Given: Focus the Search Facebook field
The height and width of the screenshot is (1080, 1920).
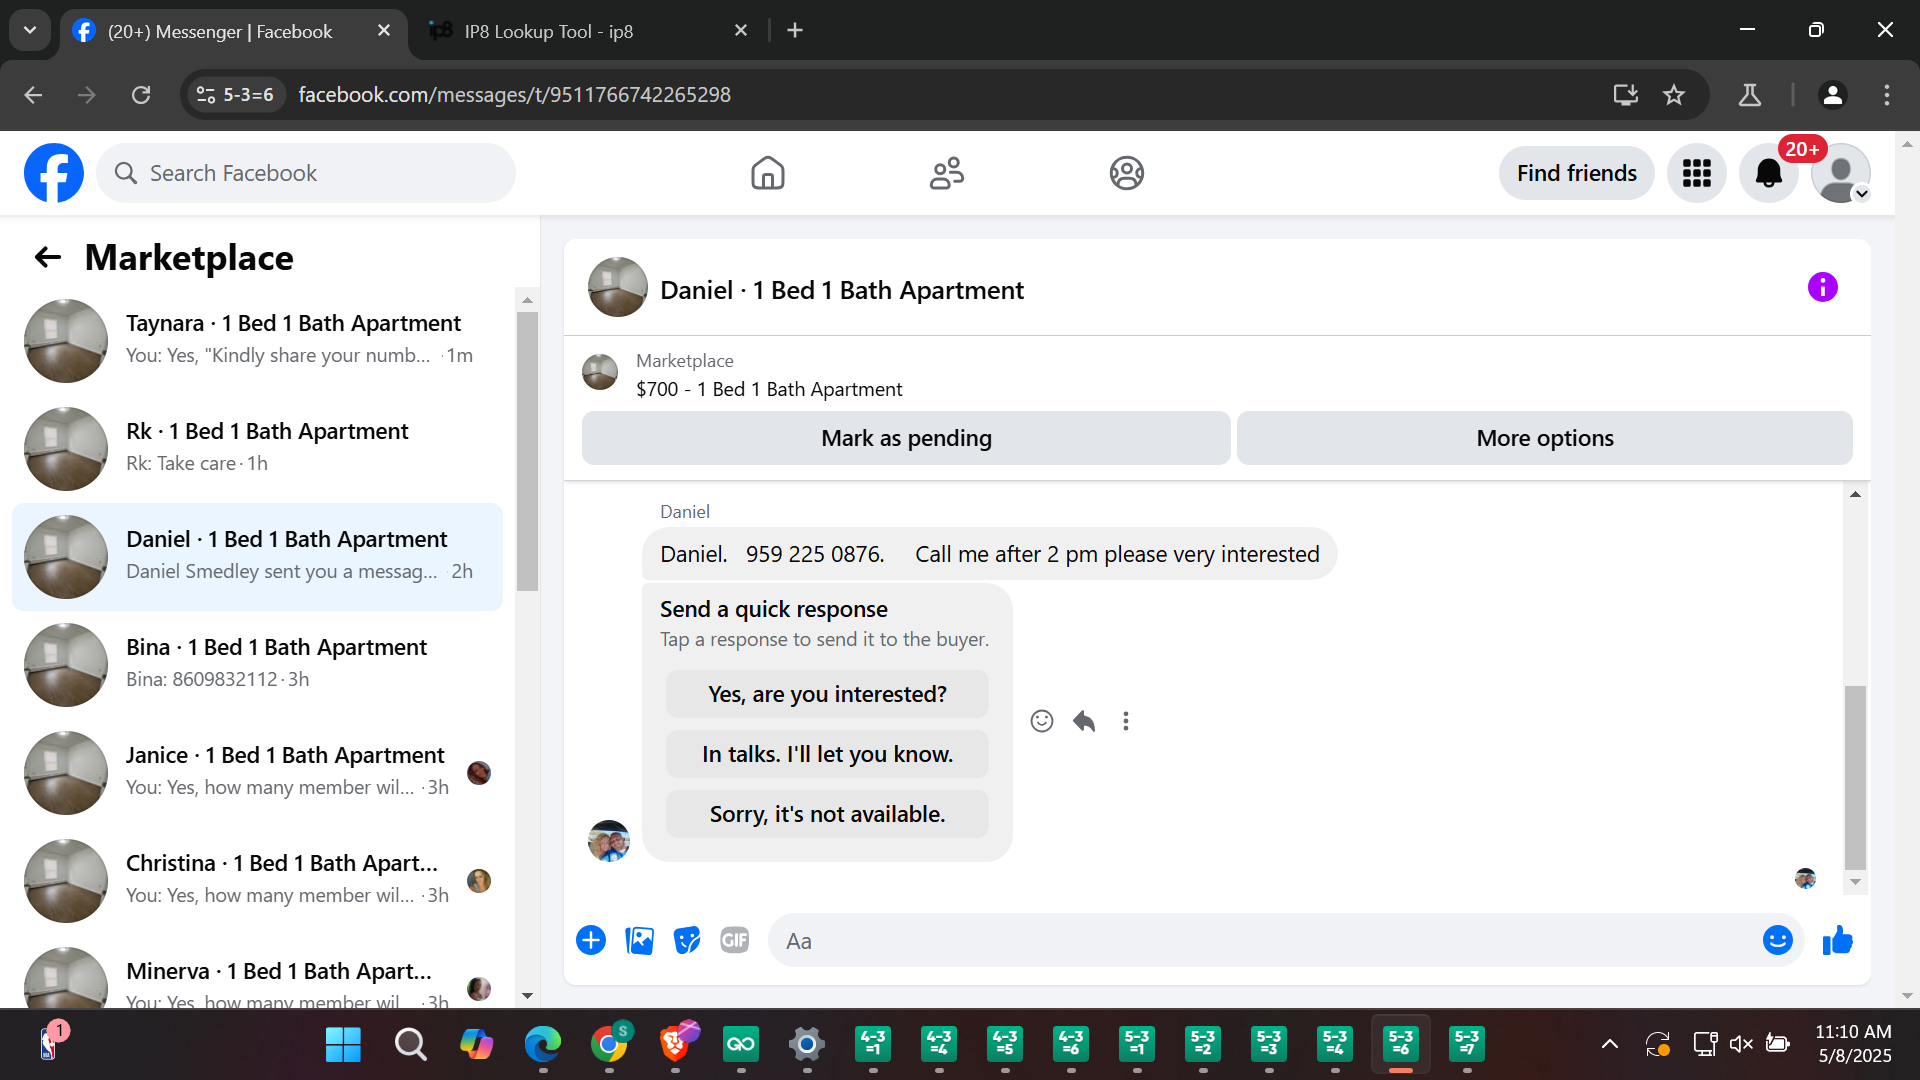Looking at the screenshot, I should click(306, 173).
